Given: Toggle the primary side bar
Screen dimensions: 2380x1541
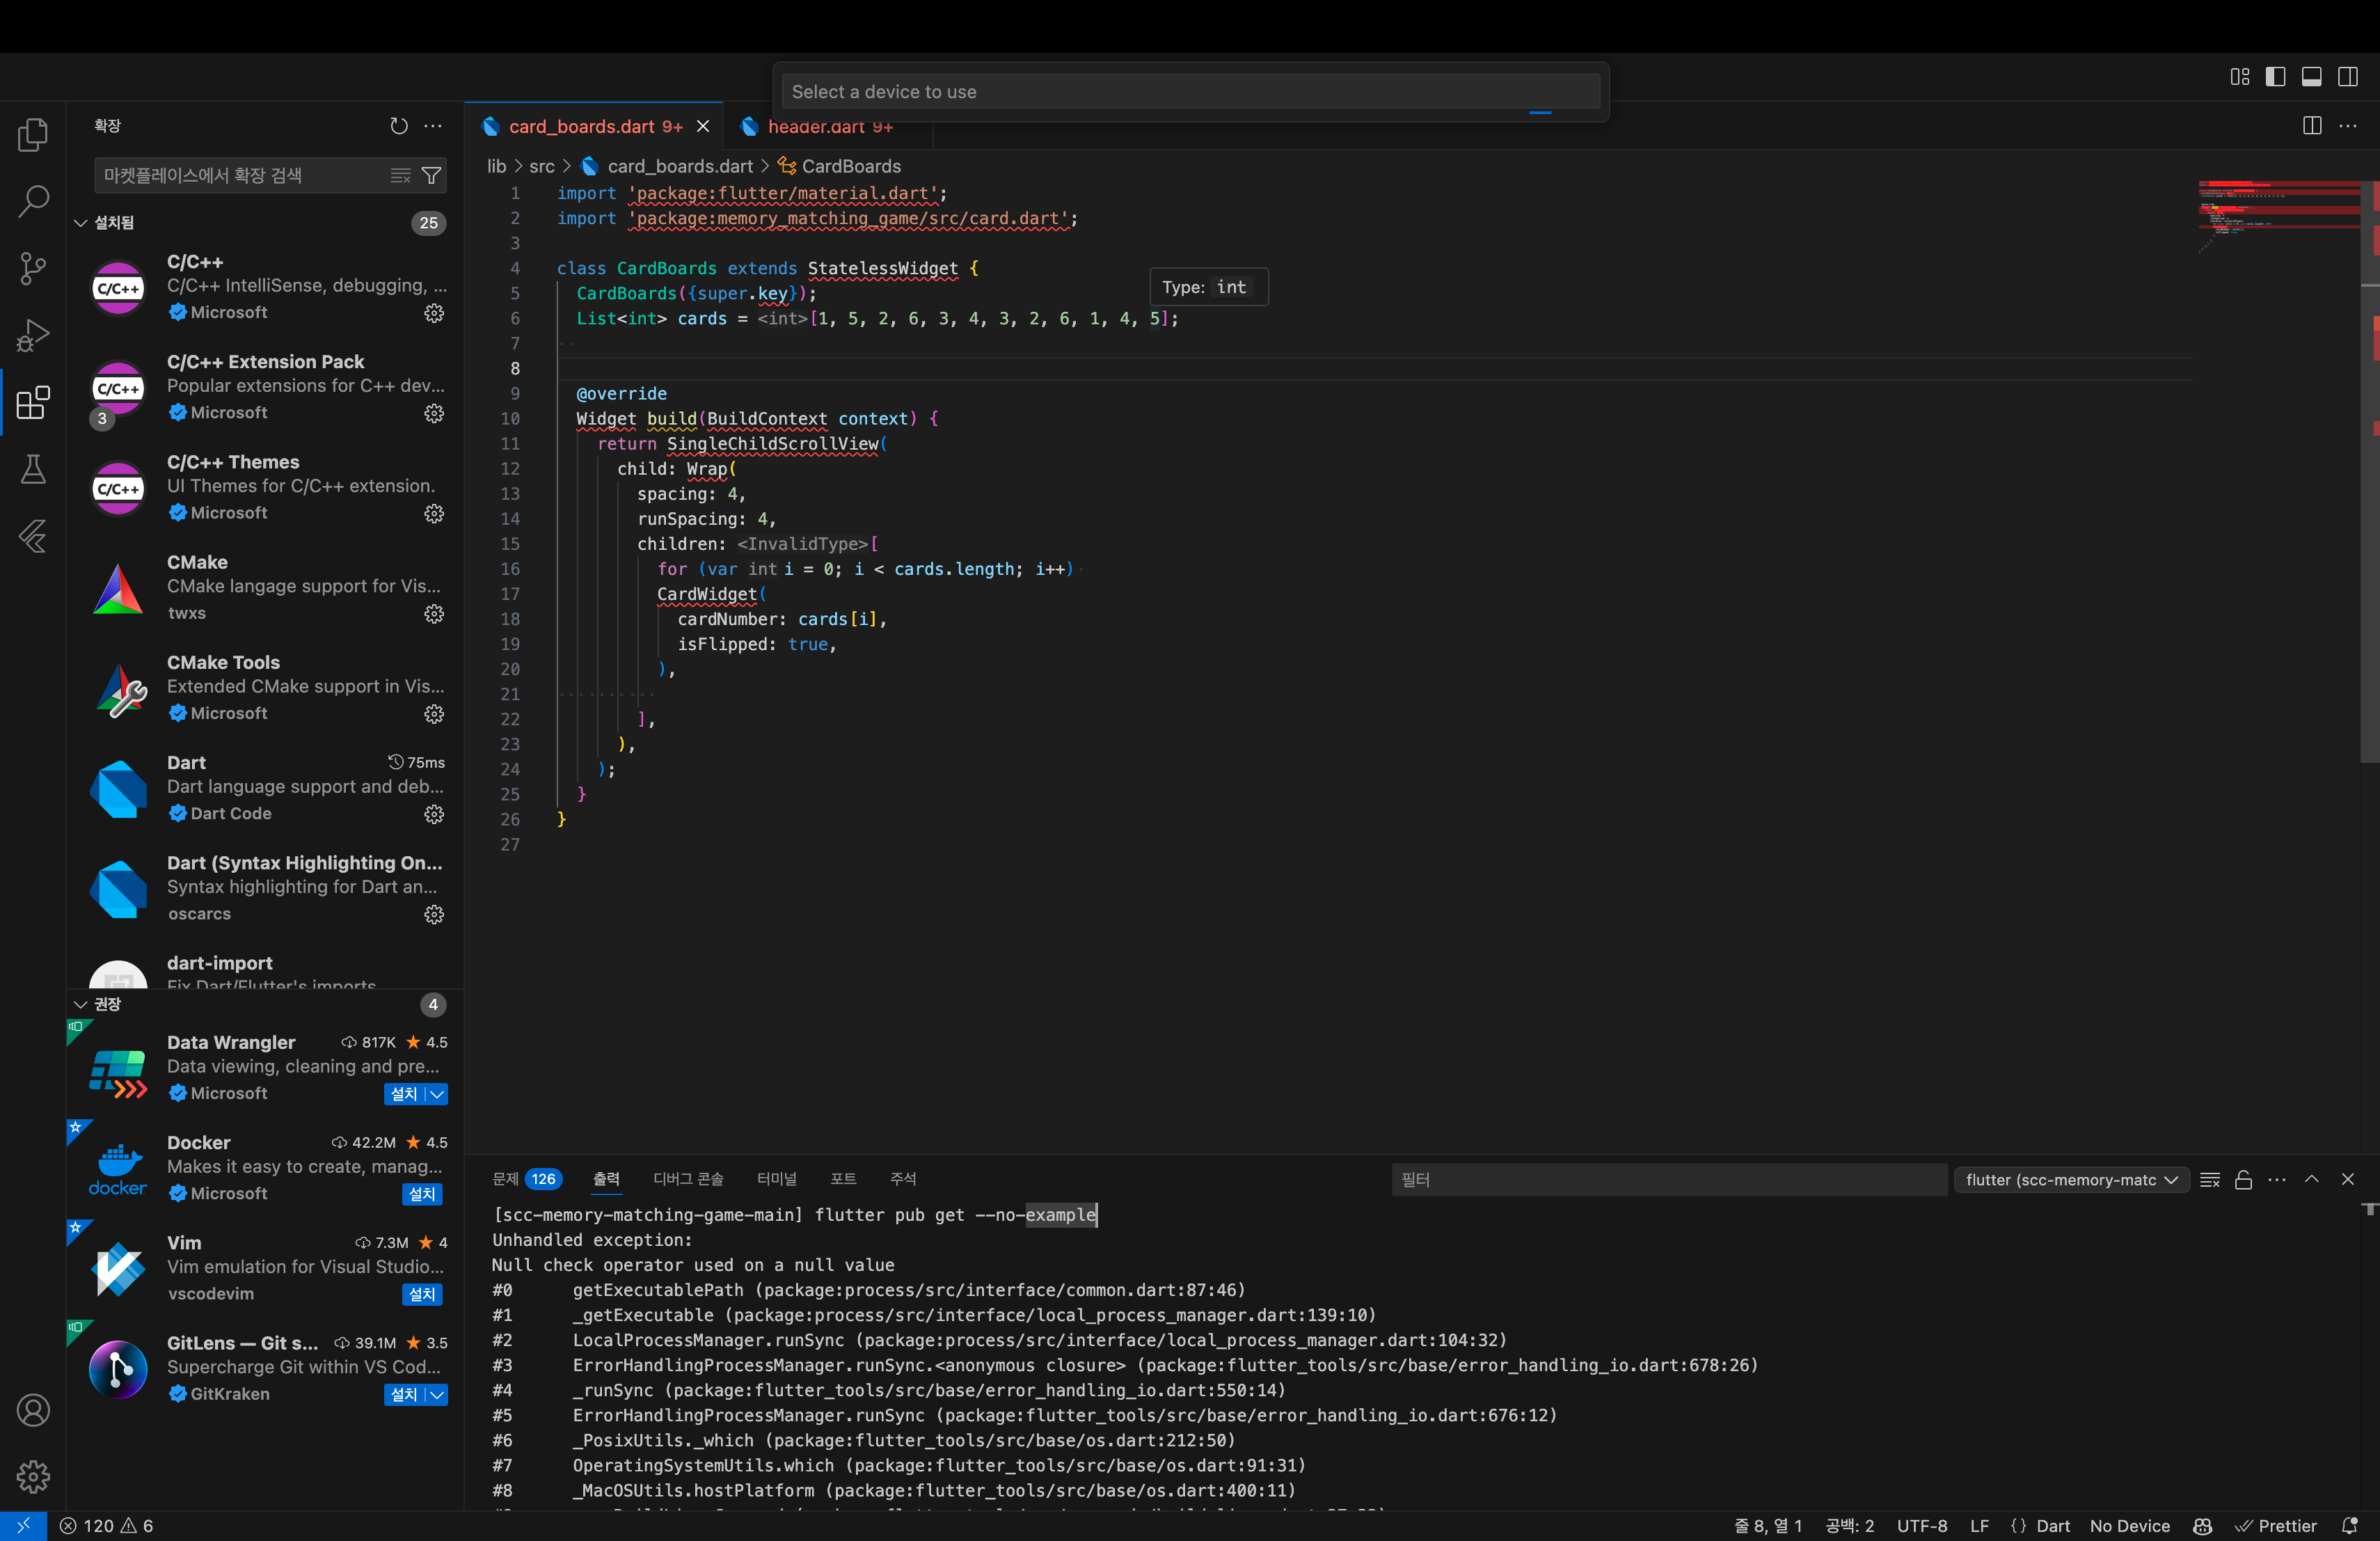Looking at the screenshot, I should [x=2276, y=77].
